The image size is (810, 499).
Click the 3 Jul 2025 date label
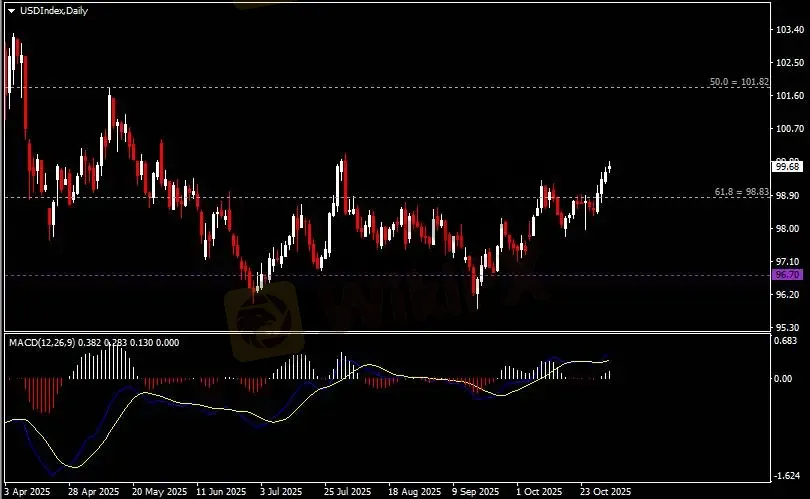pos(281,491)
